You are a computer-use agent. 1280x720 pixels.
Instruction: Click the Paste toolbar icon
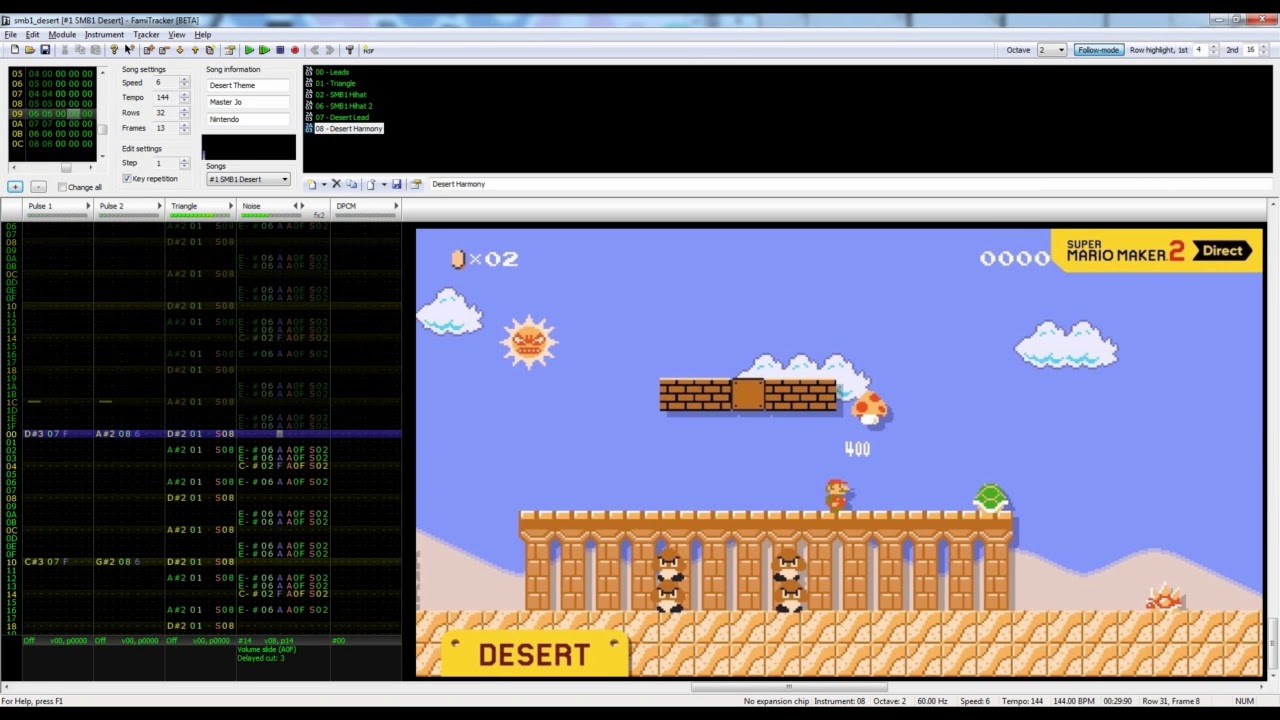click(x=96, y=50)
